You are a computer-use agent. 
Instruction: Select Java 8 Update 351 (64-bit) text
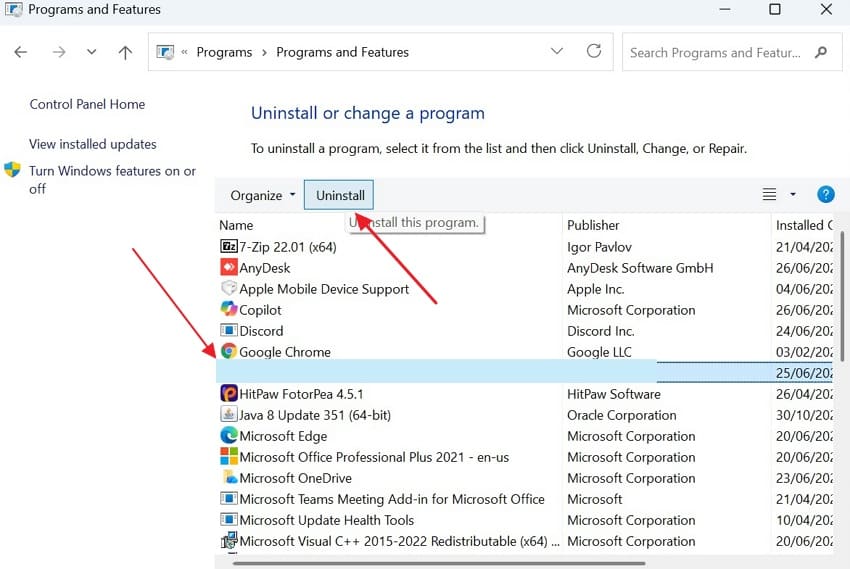(x=315, y=415)
